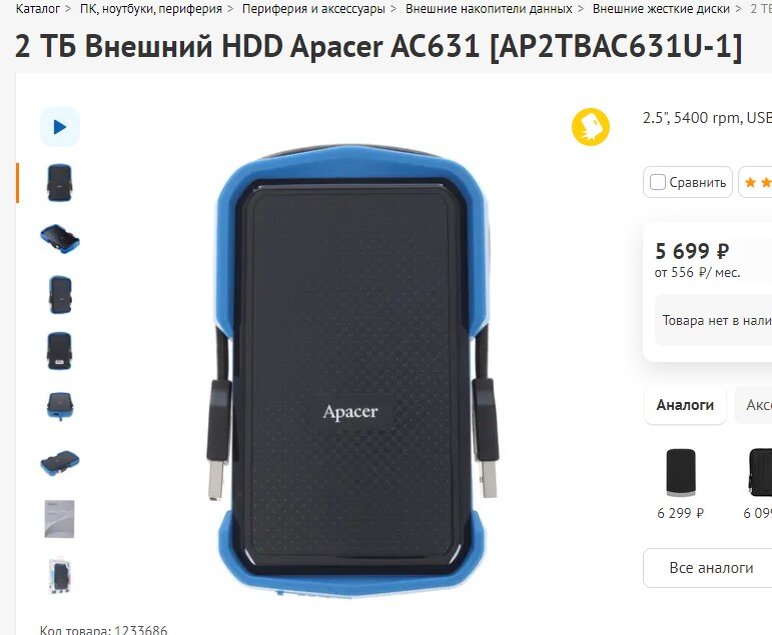Screen dimensions: 772x635
Task: Select the thumbnail with the cable hanging
Action: click(60, 407)
